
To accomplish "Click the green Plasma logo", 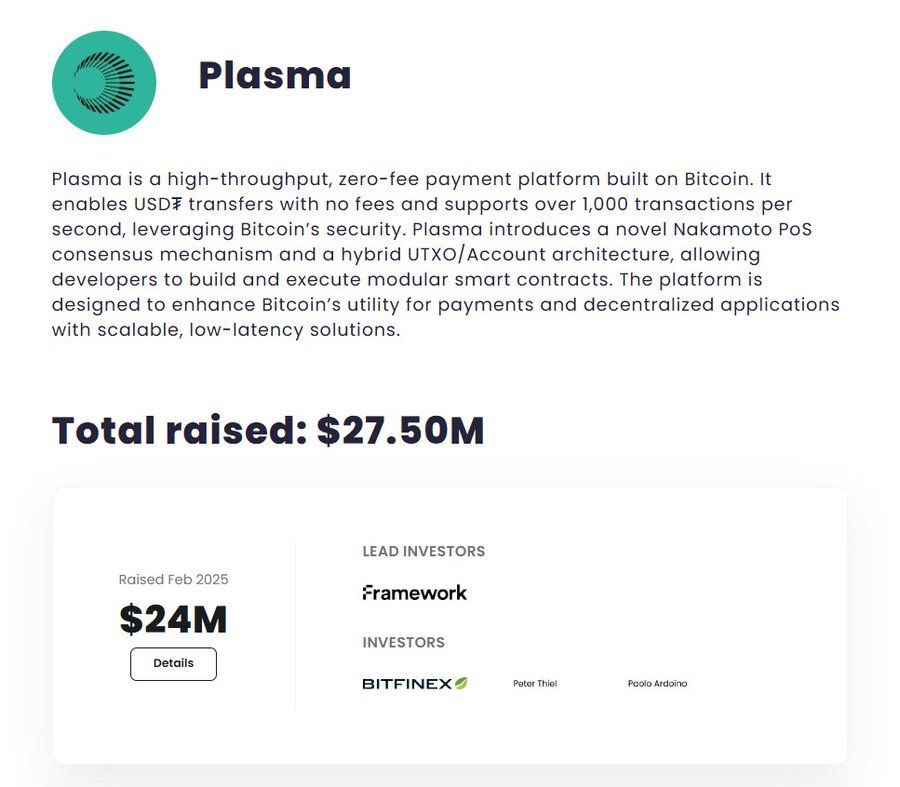I will 104,83.
